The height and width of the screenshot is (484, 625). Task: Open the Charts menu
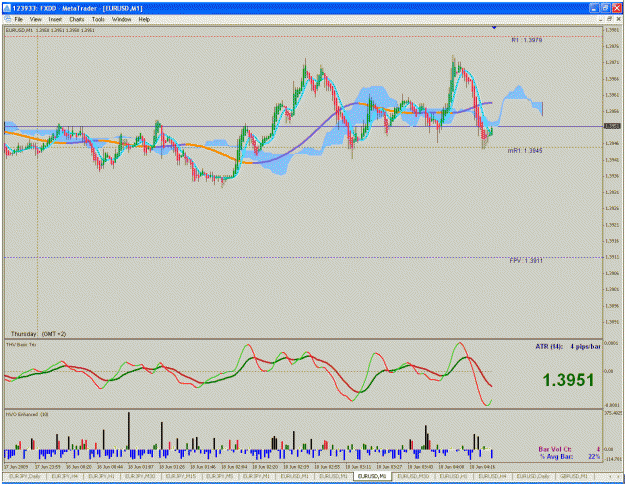click(77, 19)
